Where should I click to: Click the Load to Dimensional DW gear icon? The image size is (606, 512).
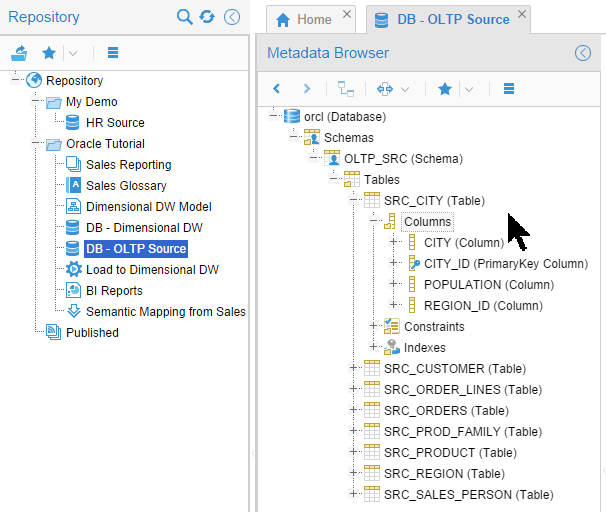pyautogui.click(x=73, y=269)
